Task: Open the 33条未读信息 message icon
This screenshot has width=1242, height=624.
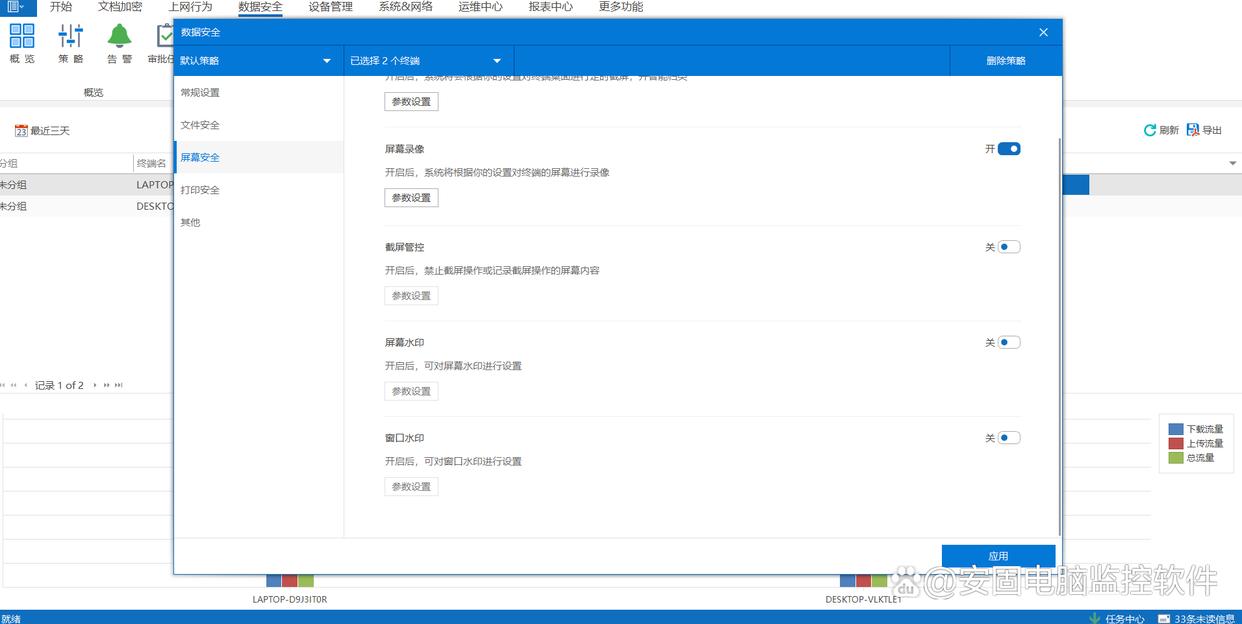Action: click(x=1165, y=618)
